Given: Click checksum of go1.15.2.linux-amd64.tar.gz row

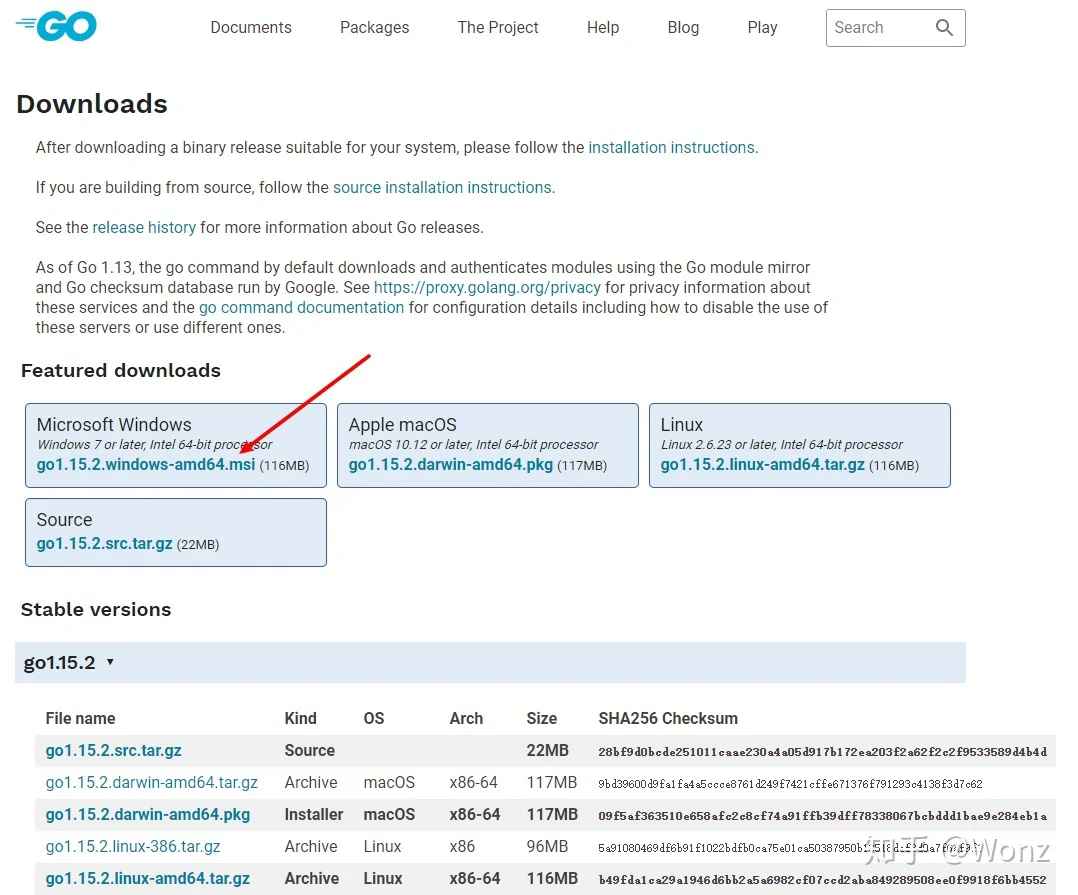Looking at the screenshot, I should [822, 879].
